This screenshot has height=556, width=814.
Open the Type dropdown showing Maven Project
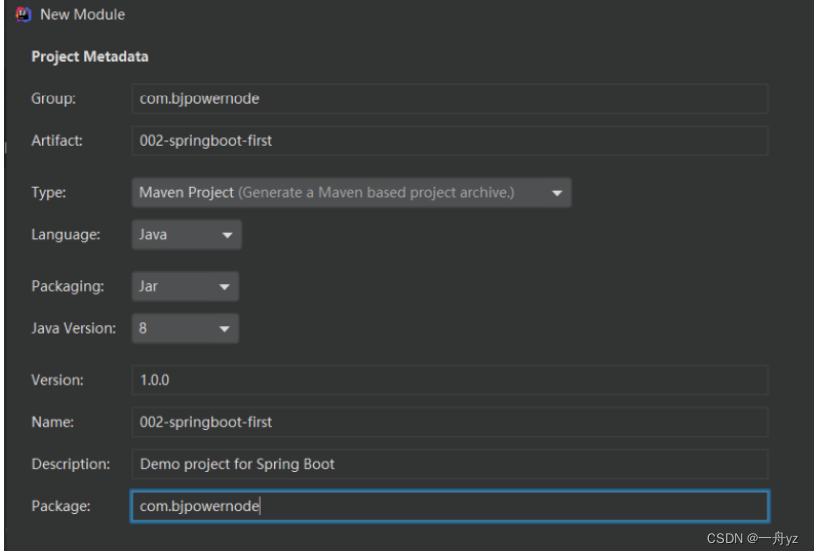point(351,193)
